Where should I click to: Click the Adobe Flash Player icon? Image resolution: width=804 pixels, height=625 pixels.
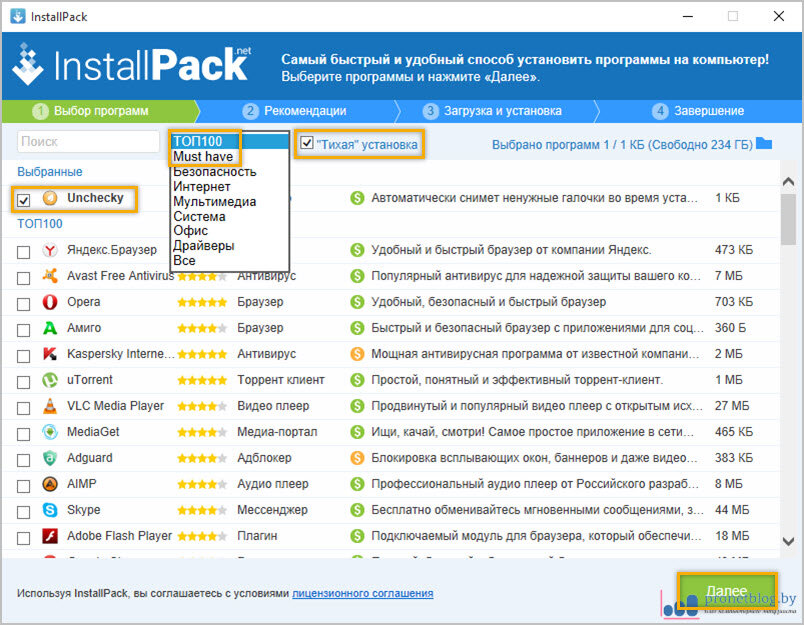pos(50,536)
